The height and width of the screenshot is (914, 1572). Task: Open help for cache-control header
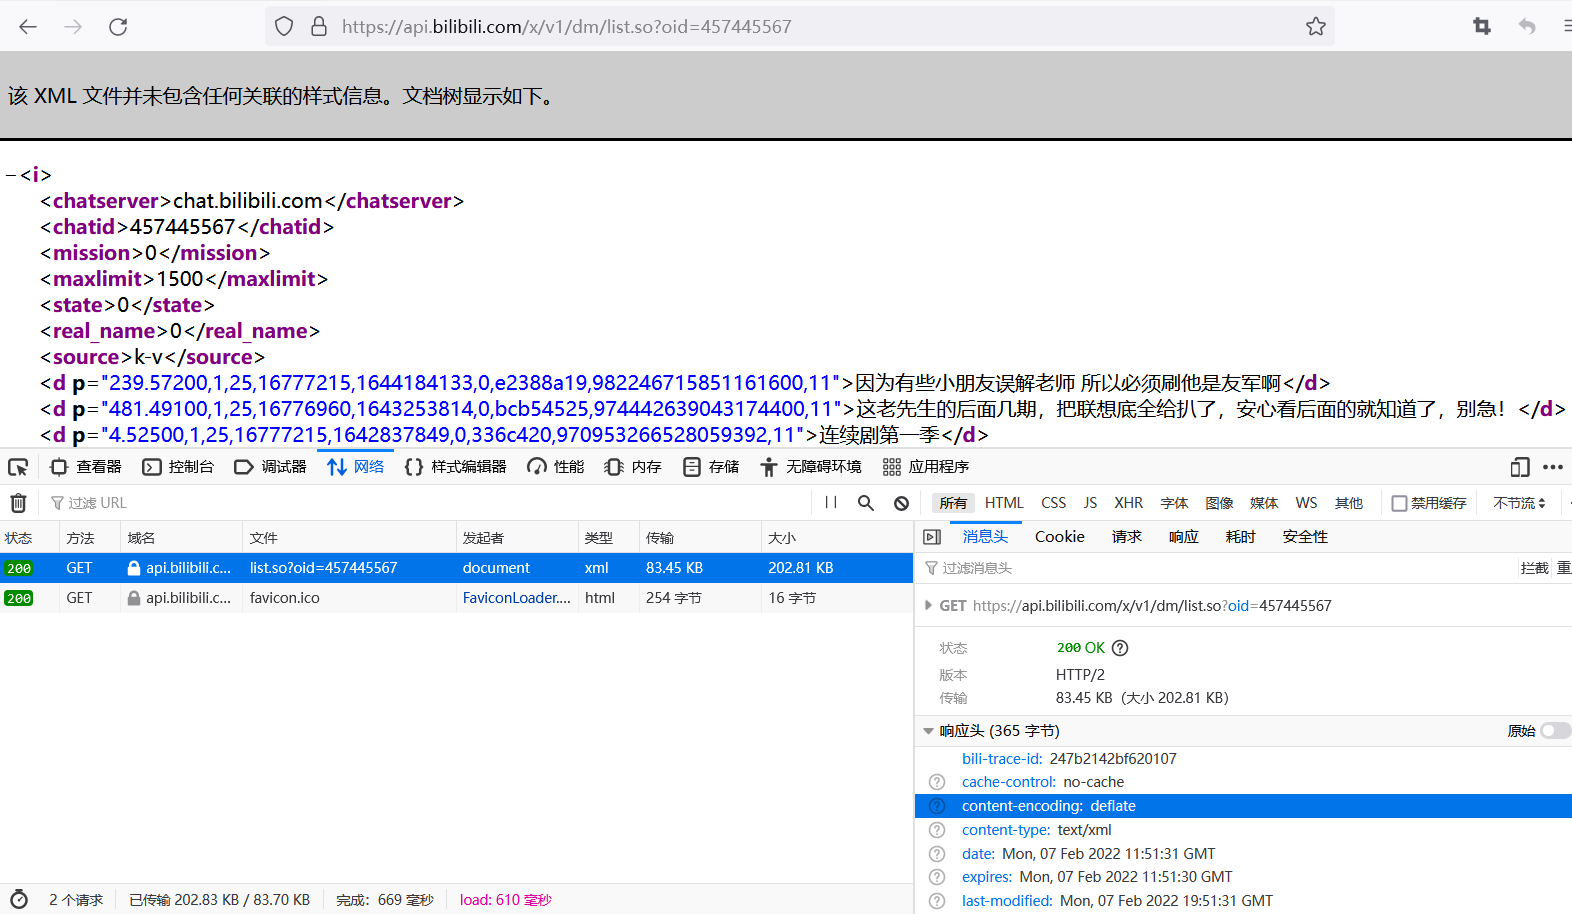tap(937, 782)
